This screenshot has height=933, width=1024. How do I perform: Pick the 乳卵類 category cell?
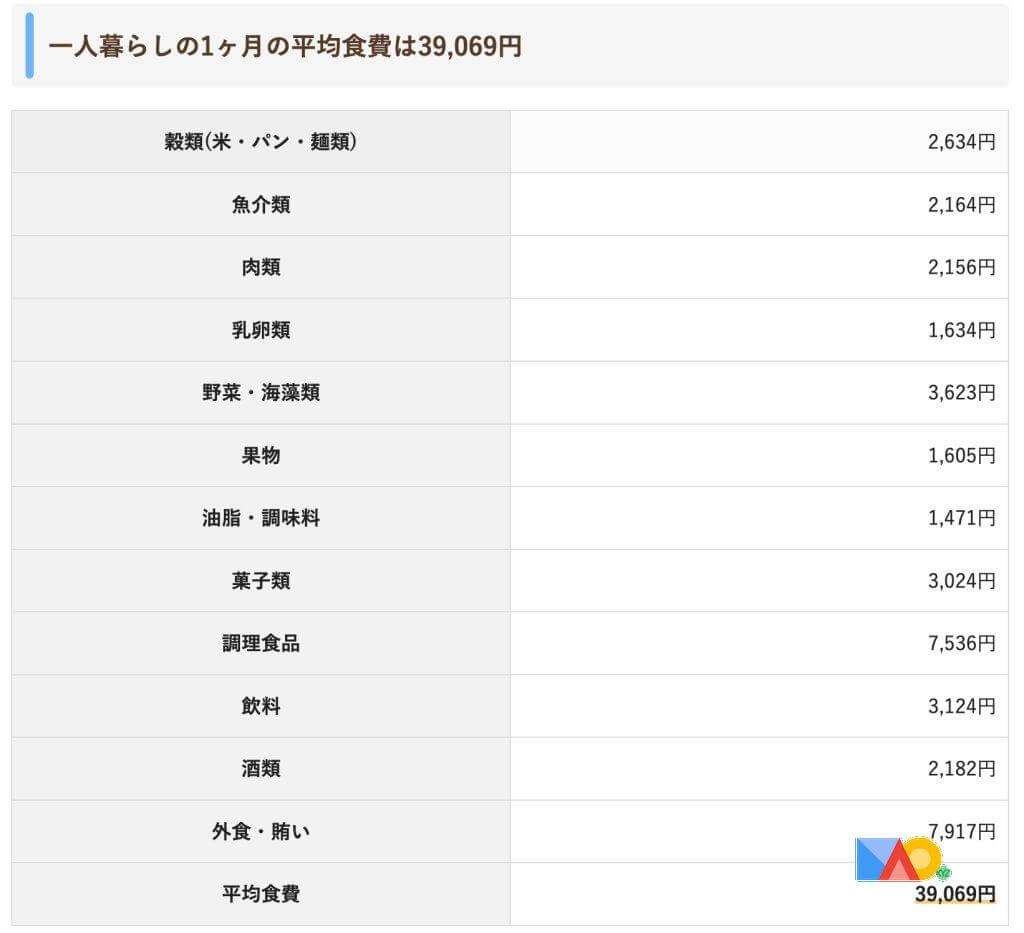[x=261, y=330]
